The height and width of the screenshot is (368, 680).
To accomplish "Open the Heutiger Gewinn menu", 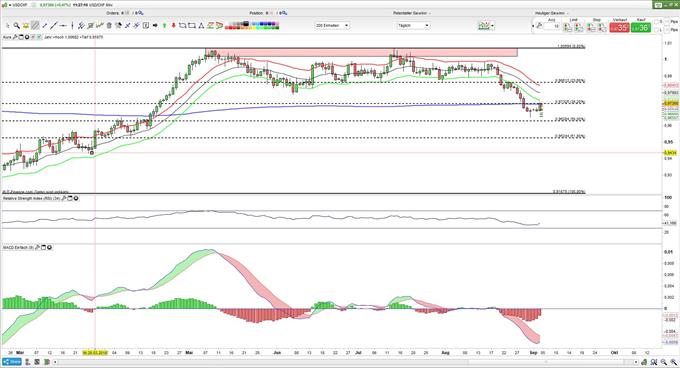I will (552, 13).
